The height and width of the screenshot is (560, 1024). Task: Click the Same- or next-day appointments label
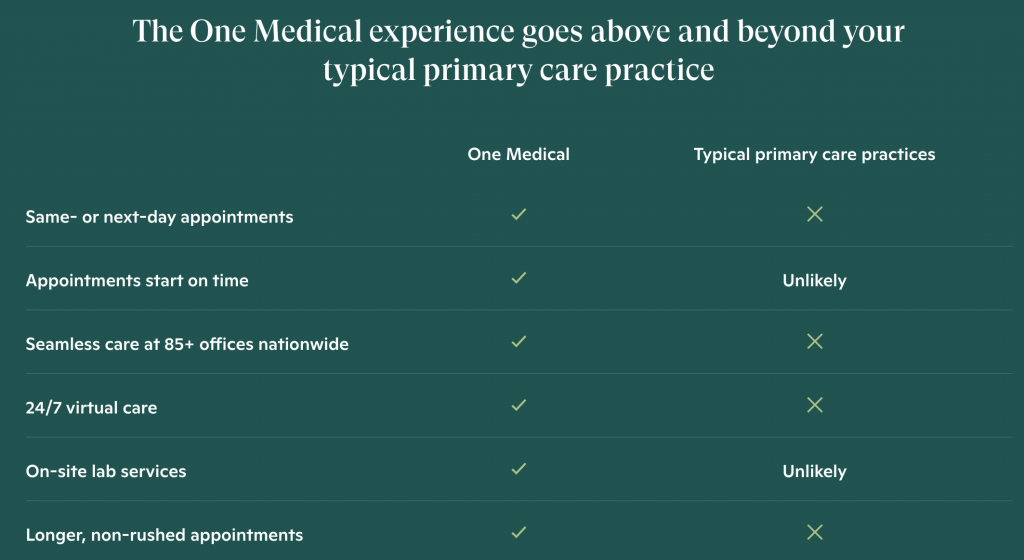click(x=159, y=217)
